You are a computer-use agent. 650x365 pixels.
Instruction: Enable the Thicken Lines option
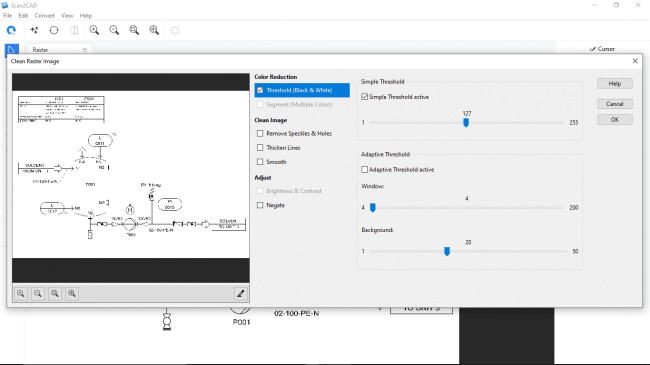(x=260, y=148)
